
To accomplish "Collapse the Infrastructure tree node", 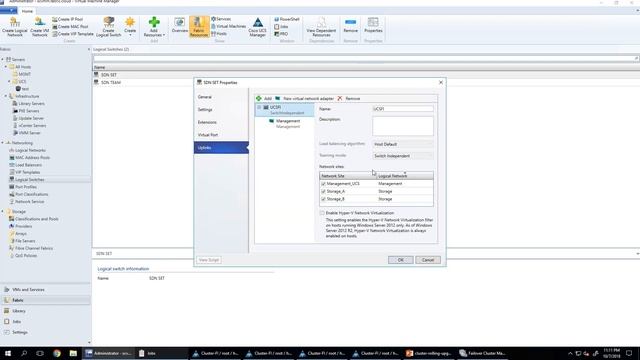I will 6,96.
